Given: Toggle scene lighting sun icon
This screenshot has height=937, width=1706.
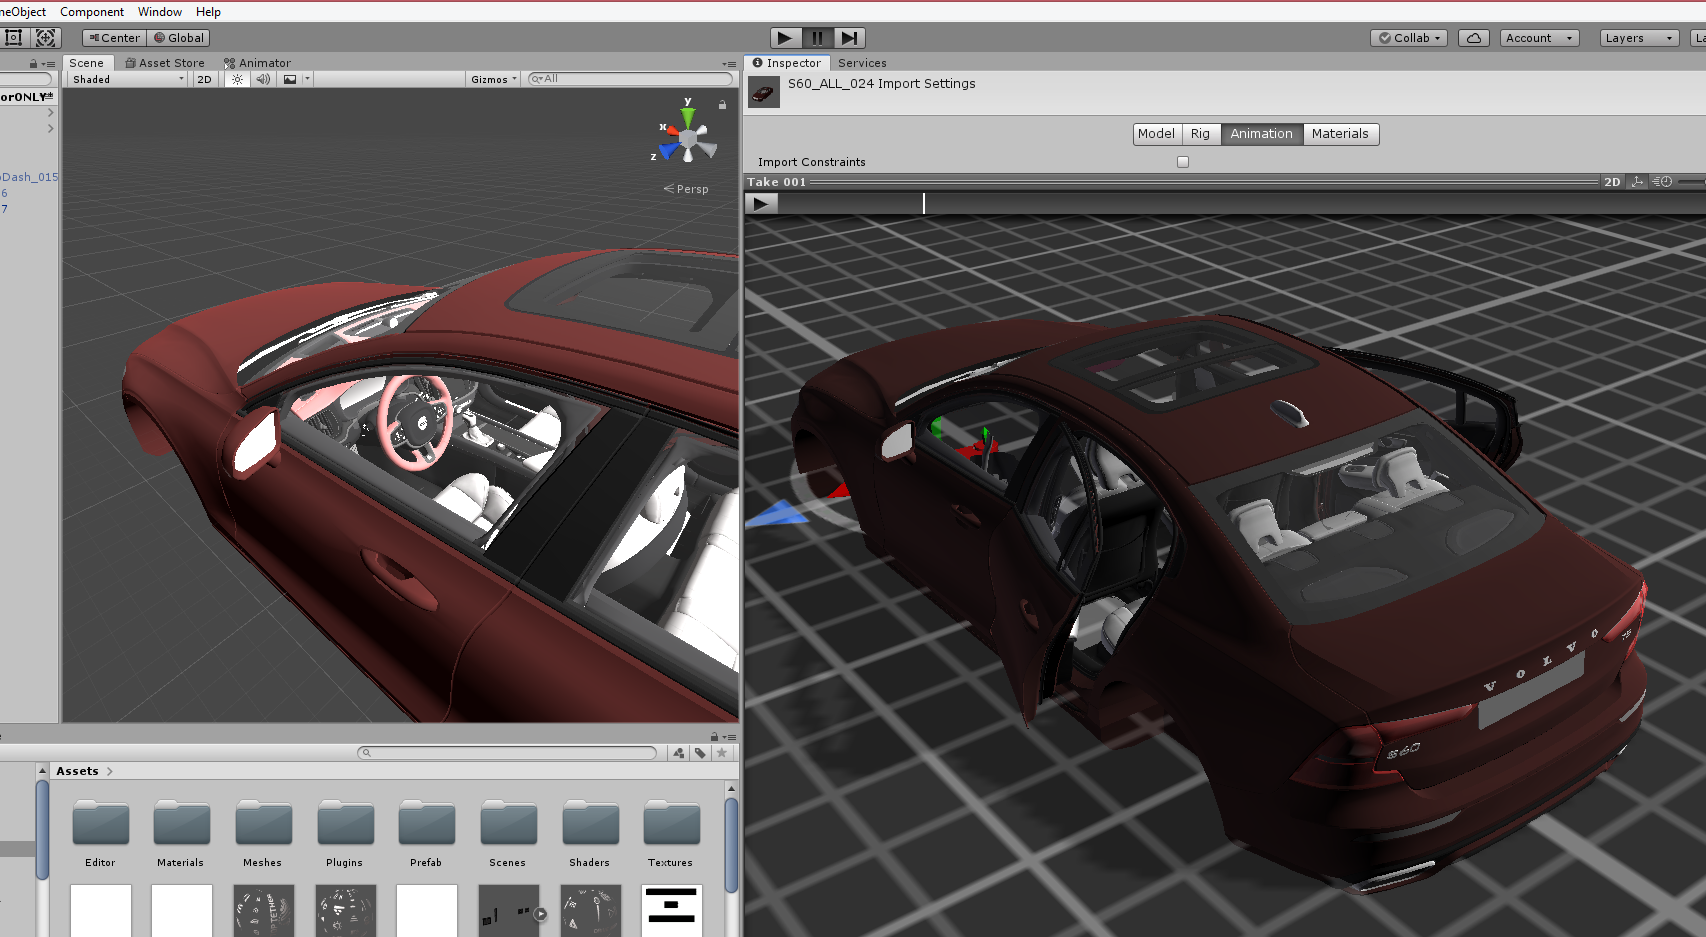Looking at the screenshot, I should 237,79.
